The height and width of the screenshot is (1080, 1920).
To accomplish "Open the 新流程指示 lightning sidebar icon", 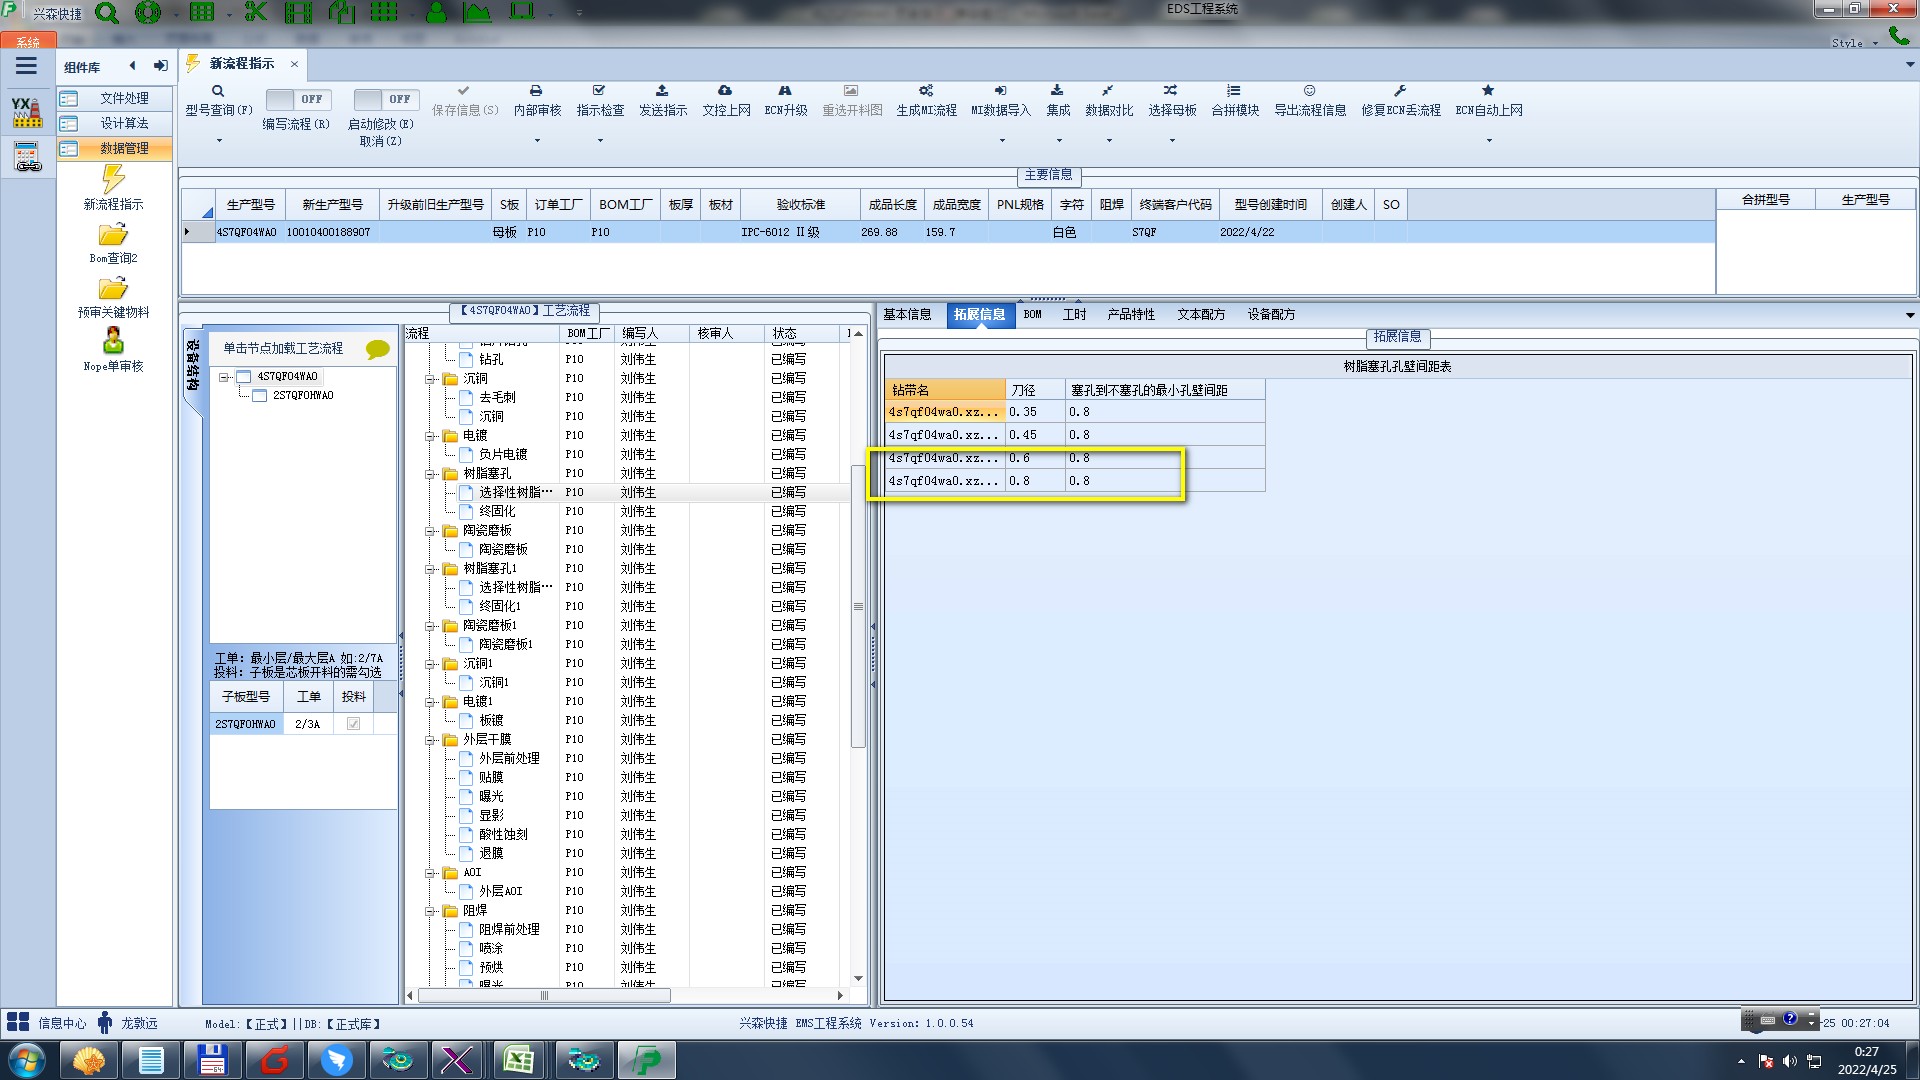I will 113,180.
